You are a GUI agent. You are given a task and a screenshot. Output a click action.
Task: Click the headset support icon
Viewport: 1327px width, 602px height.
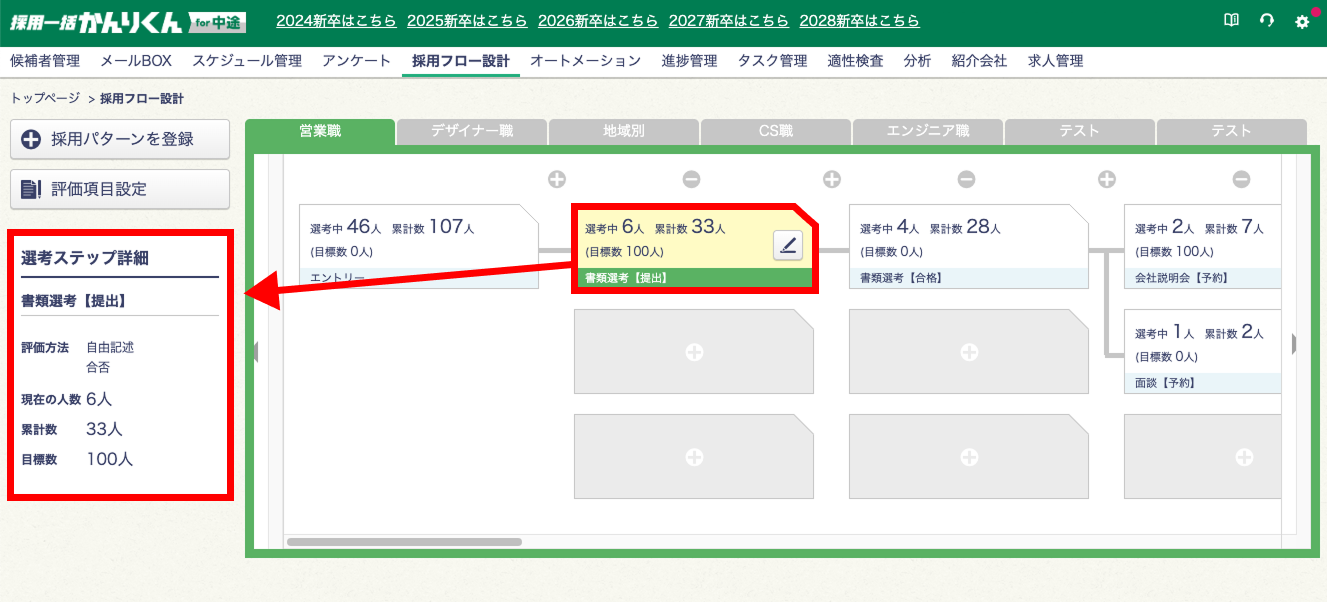(x=1267, y=21)
